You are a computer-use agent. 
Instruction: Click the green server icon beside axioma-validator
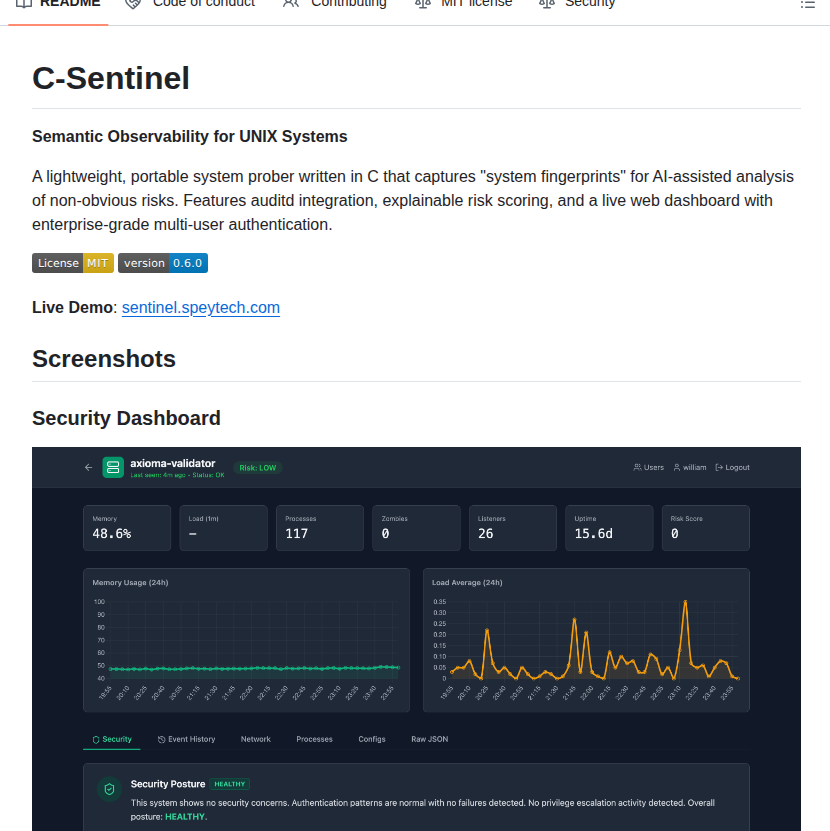click(112, 467)
